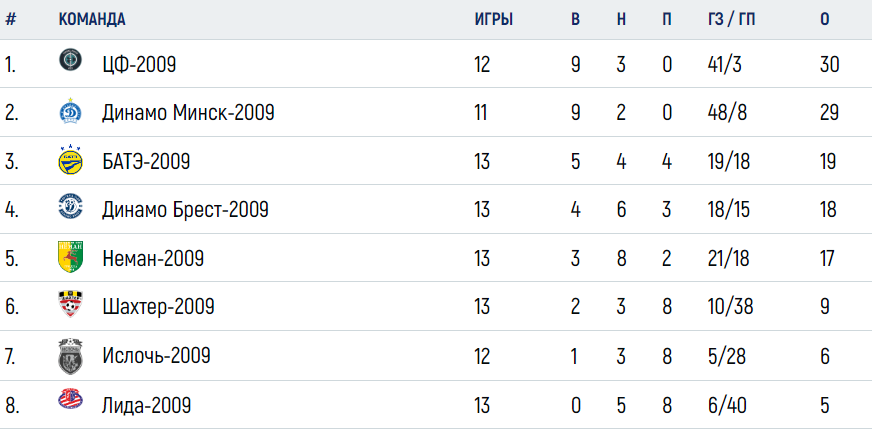Click the ЦФ-2009 team logo

pyautogui.click(x=71, y=60)
